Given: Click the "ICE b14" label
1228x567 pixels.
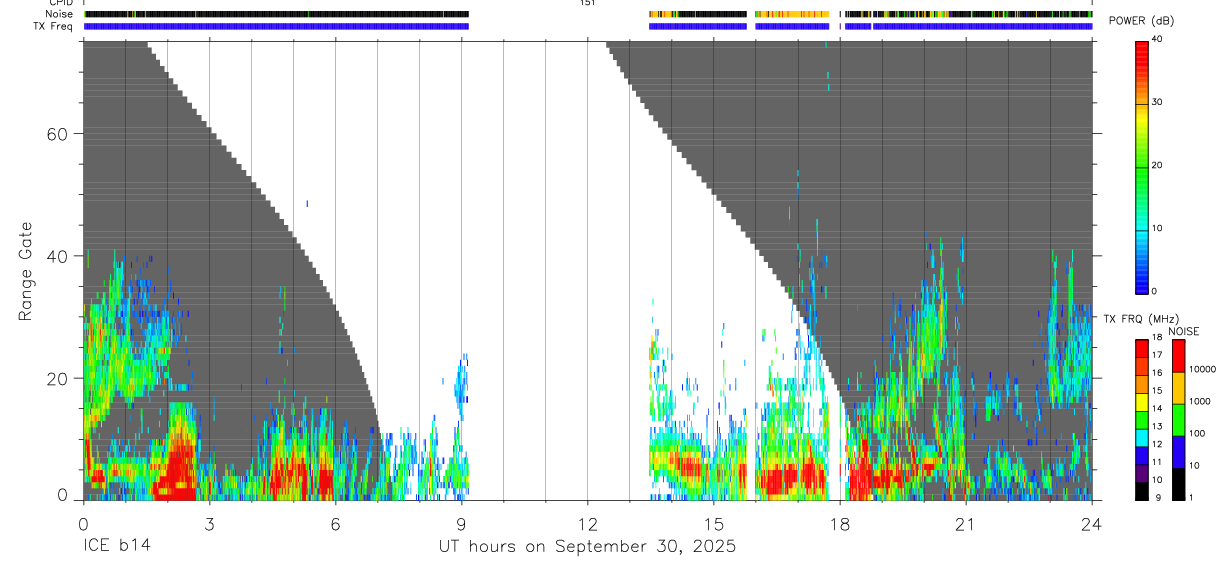Looking at the screenshot, I should click(x=117, y=547).
